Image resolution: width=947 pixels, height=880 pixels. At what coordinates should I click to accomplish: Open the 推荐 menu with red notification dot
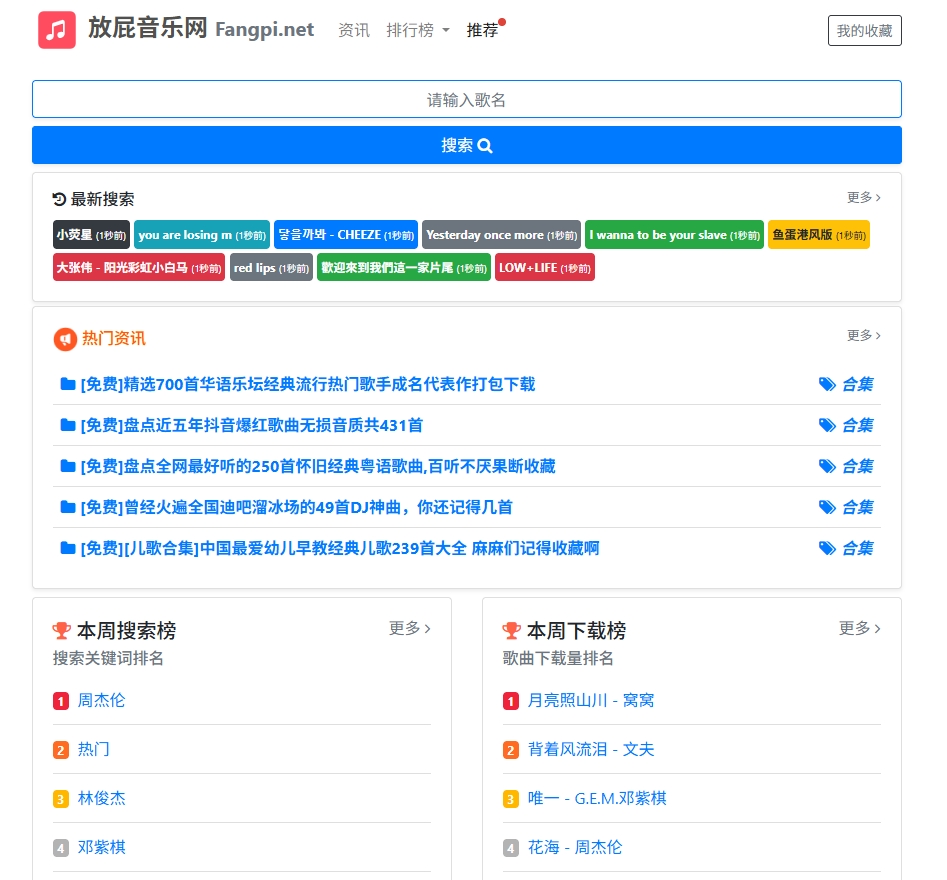click(x=483, y=31)
